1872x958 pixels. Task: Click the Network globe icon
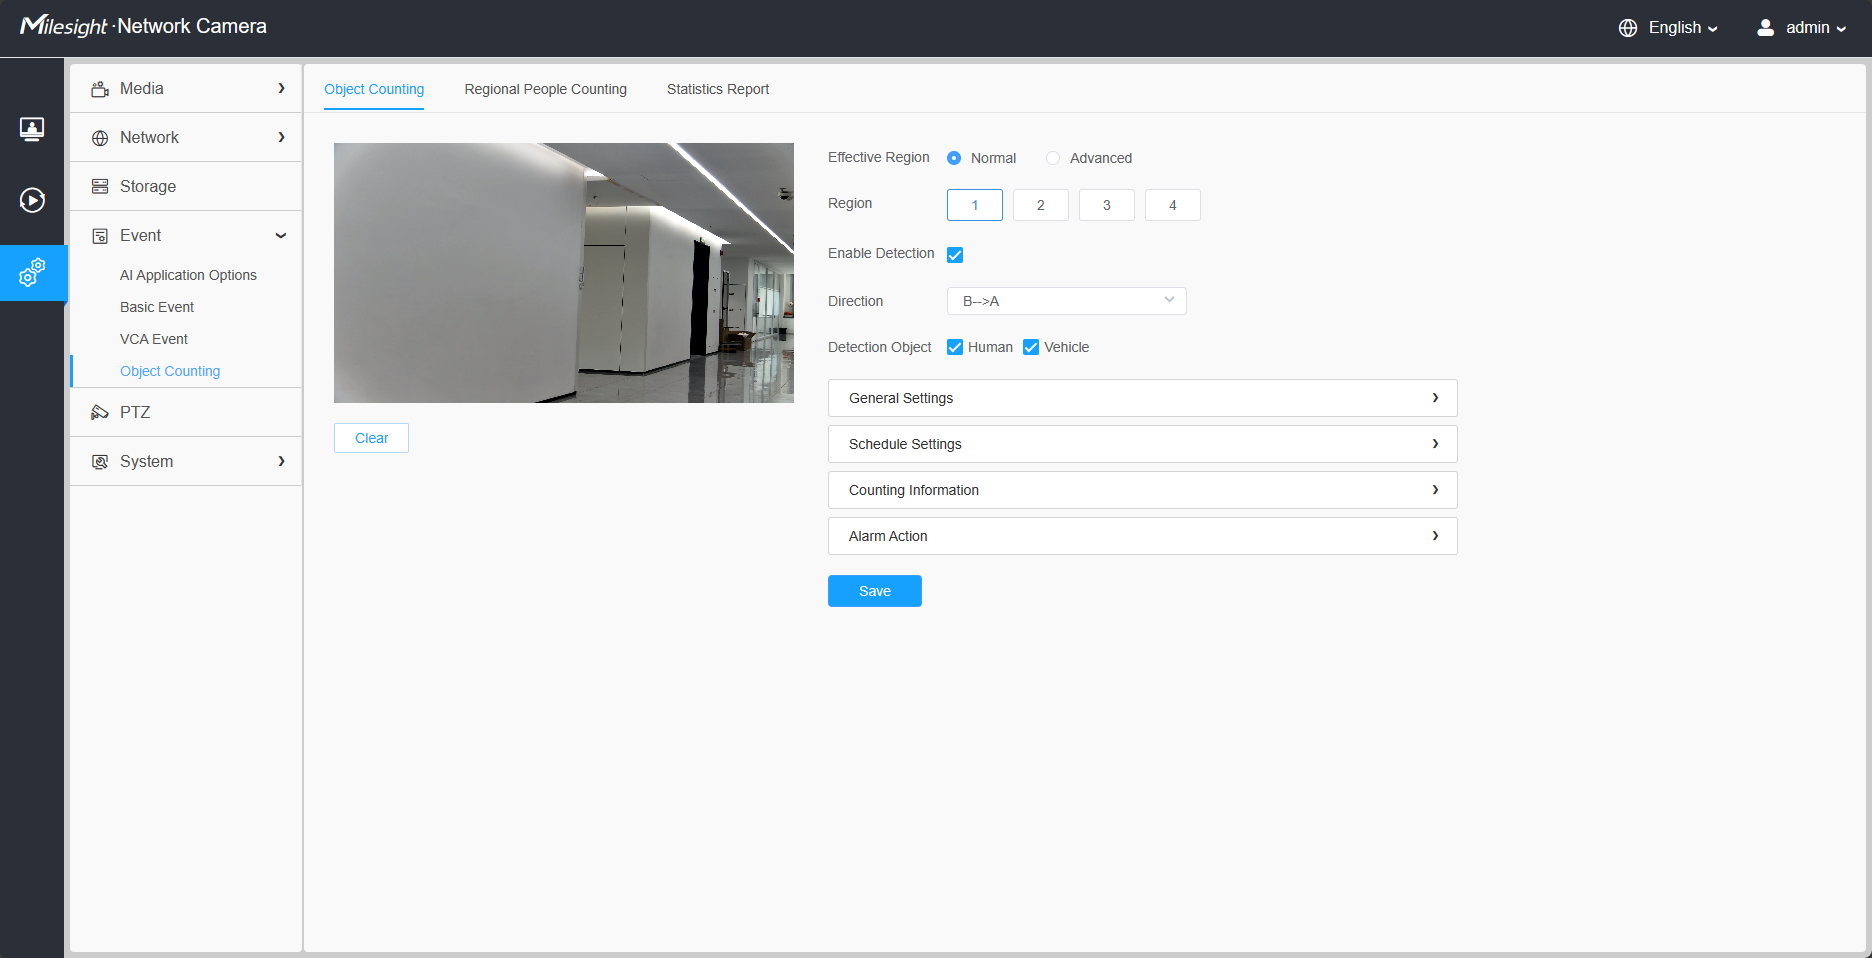click(100, 138)
